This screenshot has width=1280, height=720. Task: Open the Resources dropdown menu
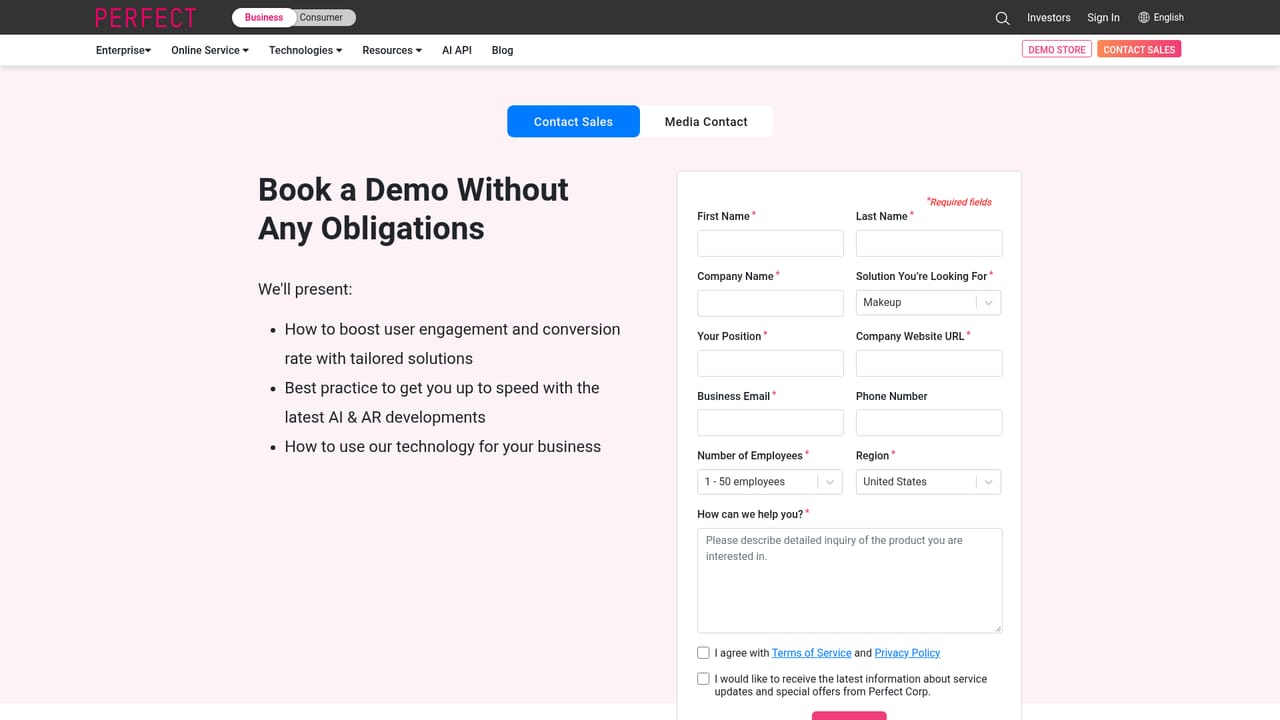click(x=392, y=50)
